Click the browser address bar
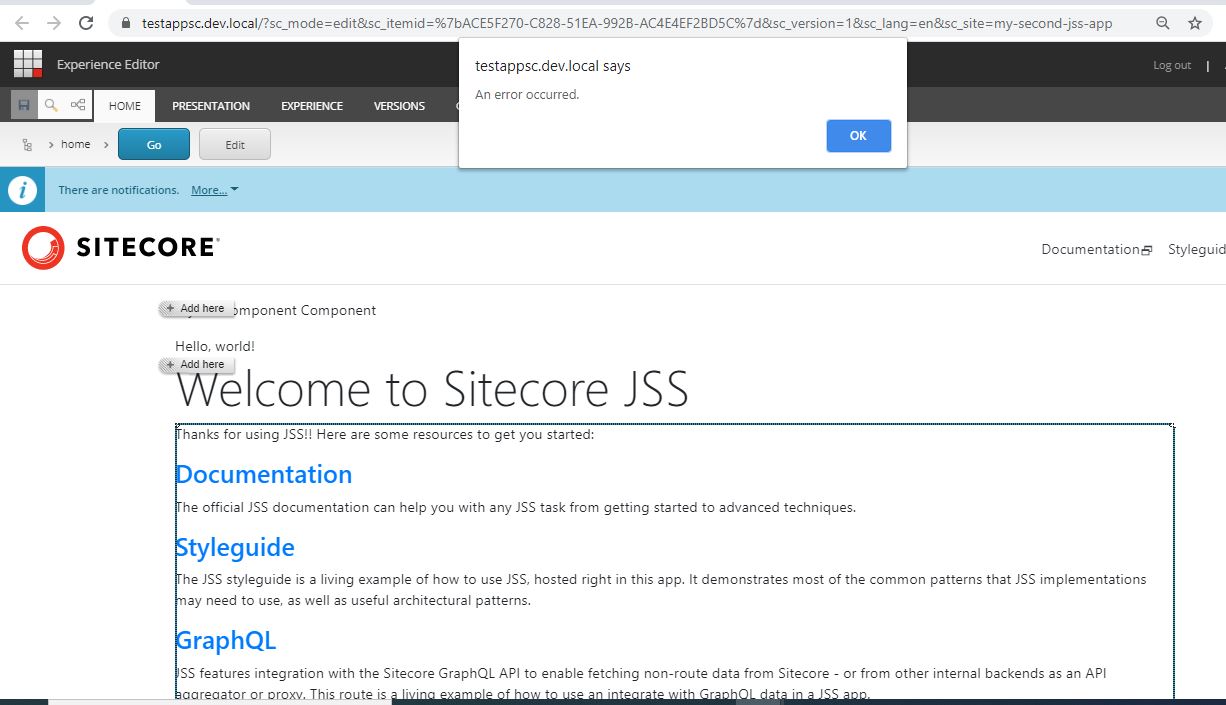The image size is (1226, 705). pos(600,22)
